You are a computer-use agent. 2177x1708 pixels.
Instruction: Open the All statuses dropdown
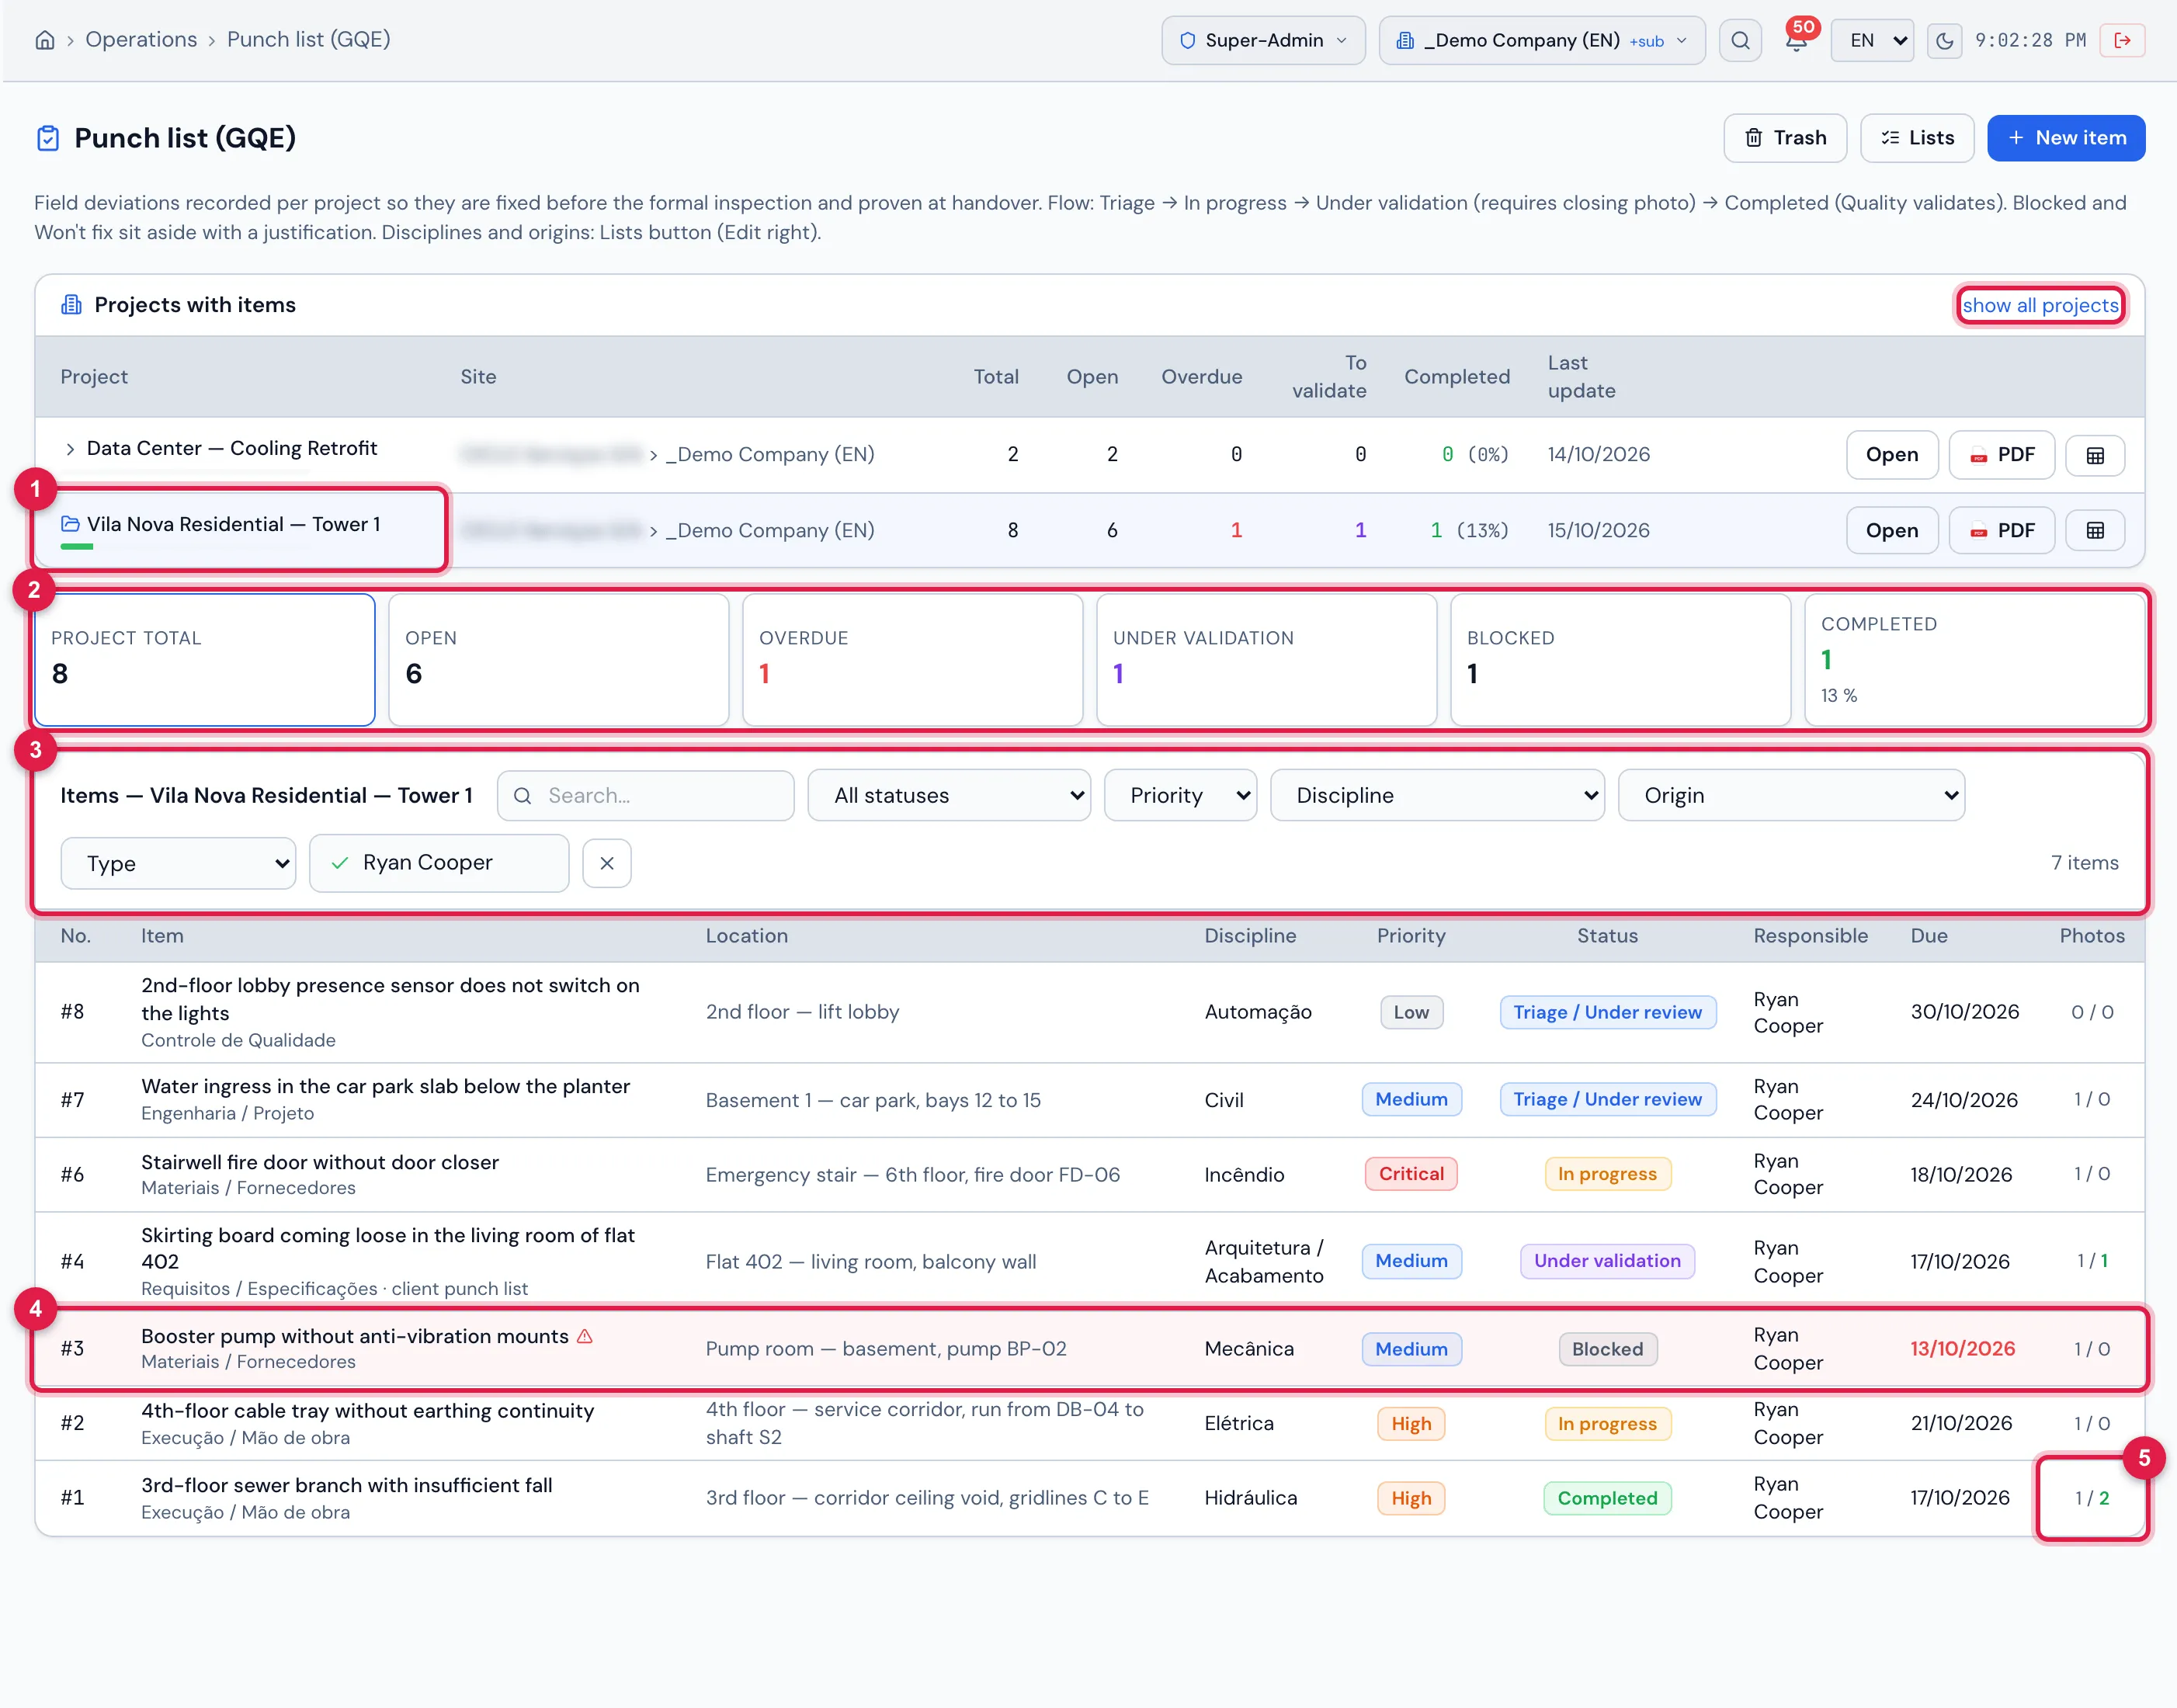949,796
